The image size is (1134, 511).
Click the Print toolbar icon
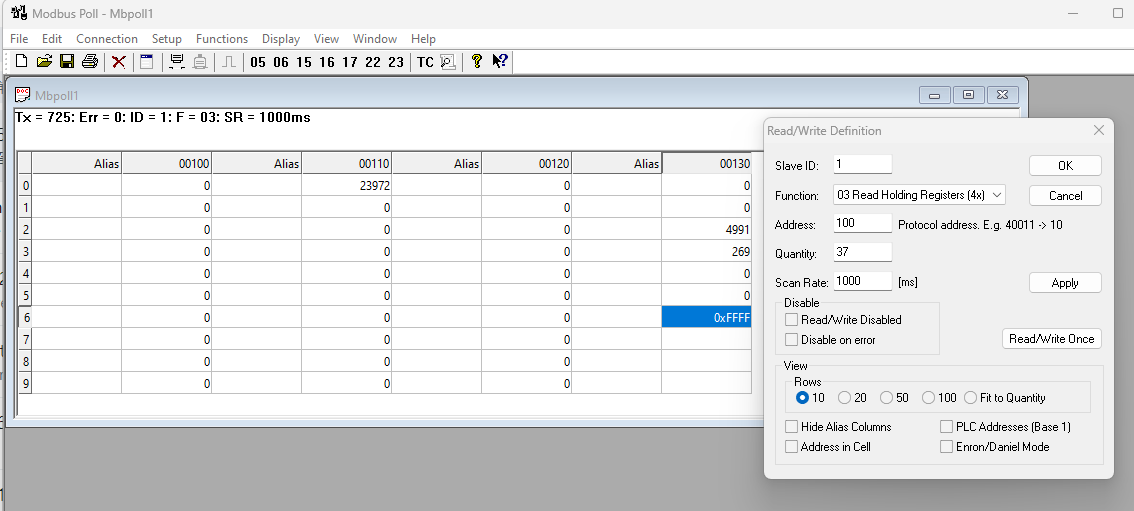point(90,62)
